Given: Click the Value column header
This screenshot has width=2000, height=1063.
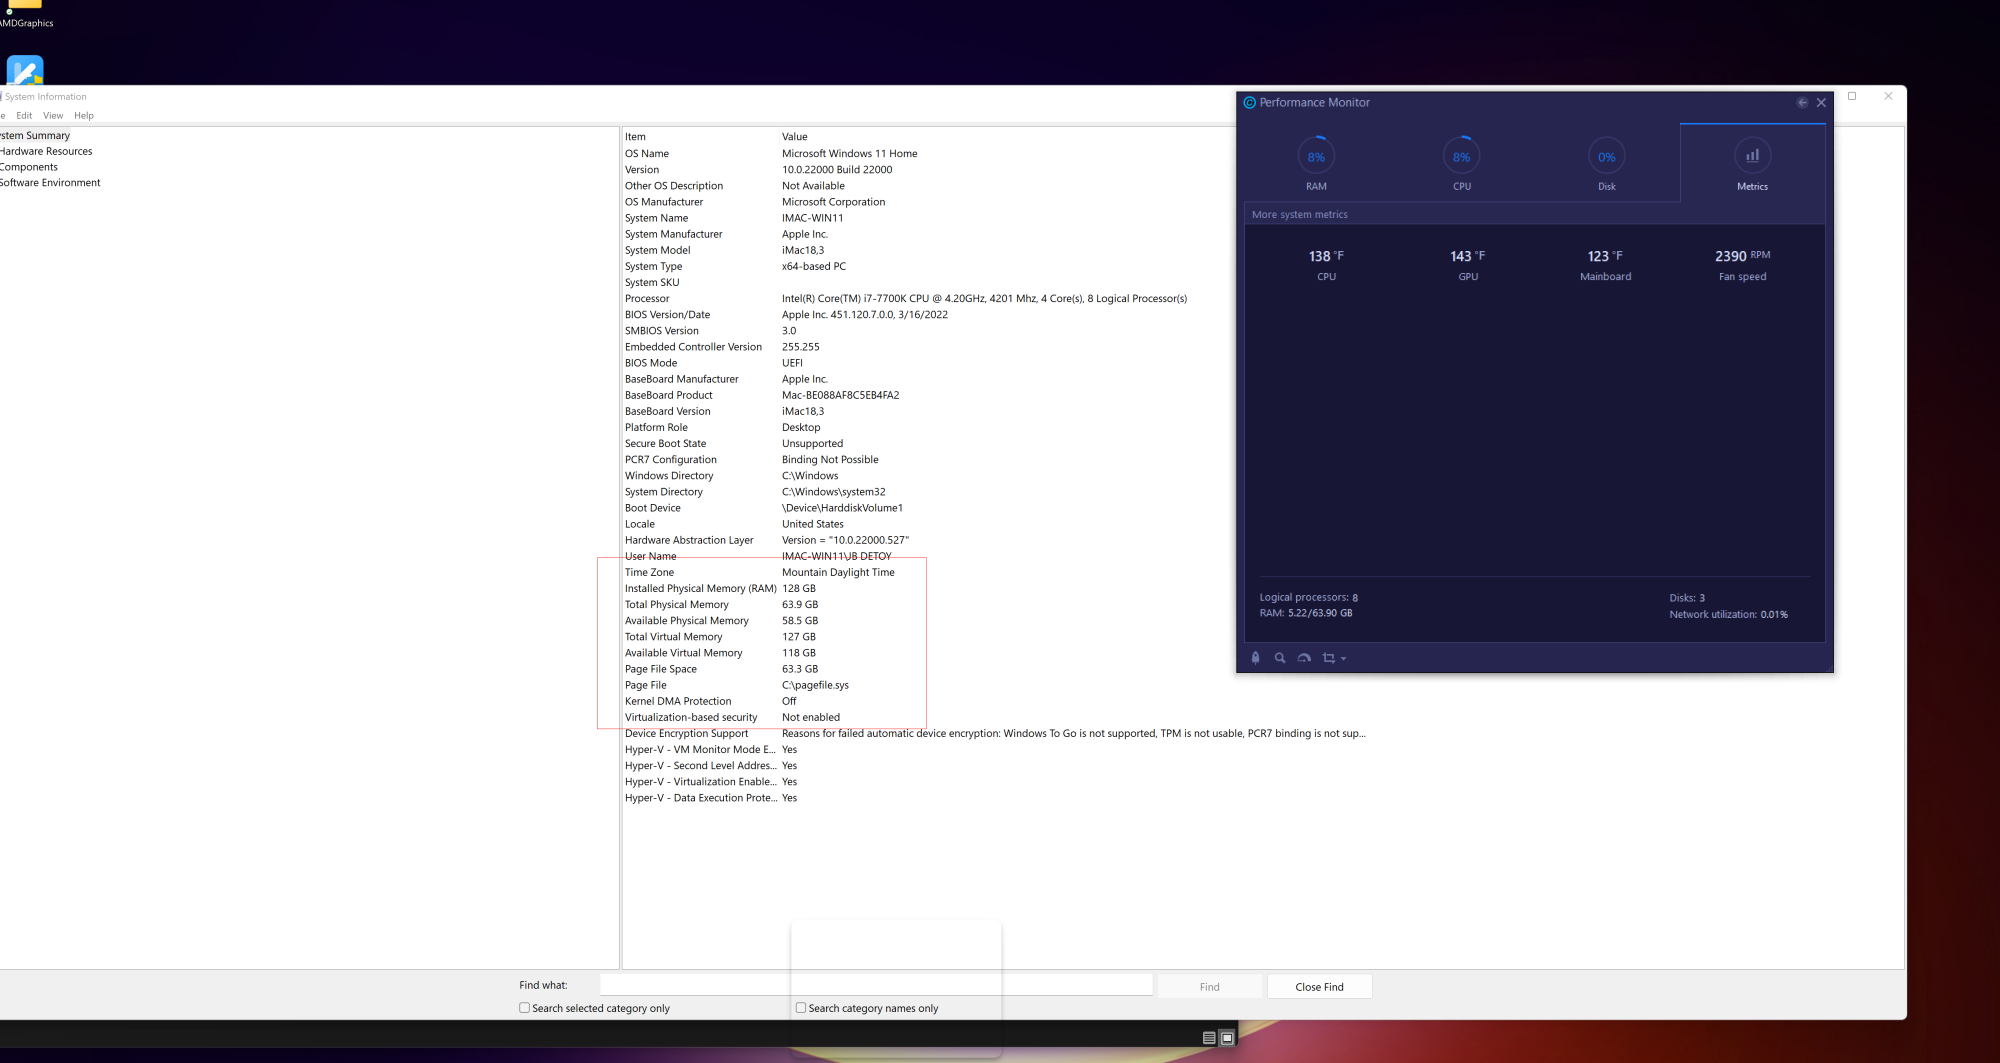Looking at the screenshot, I should click(x=795, y=137).
